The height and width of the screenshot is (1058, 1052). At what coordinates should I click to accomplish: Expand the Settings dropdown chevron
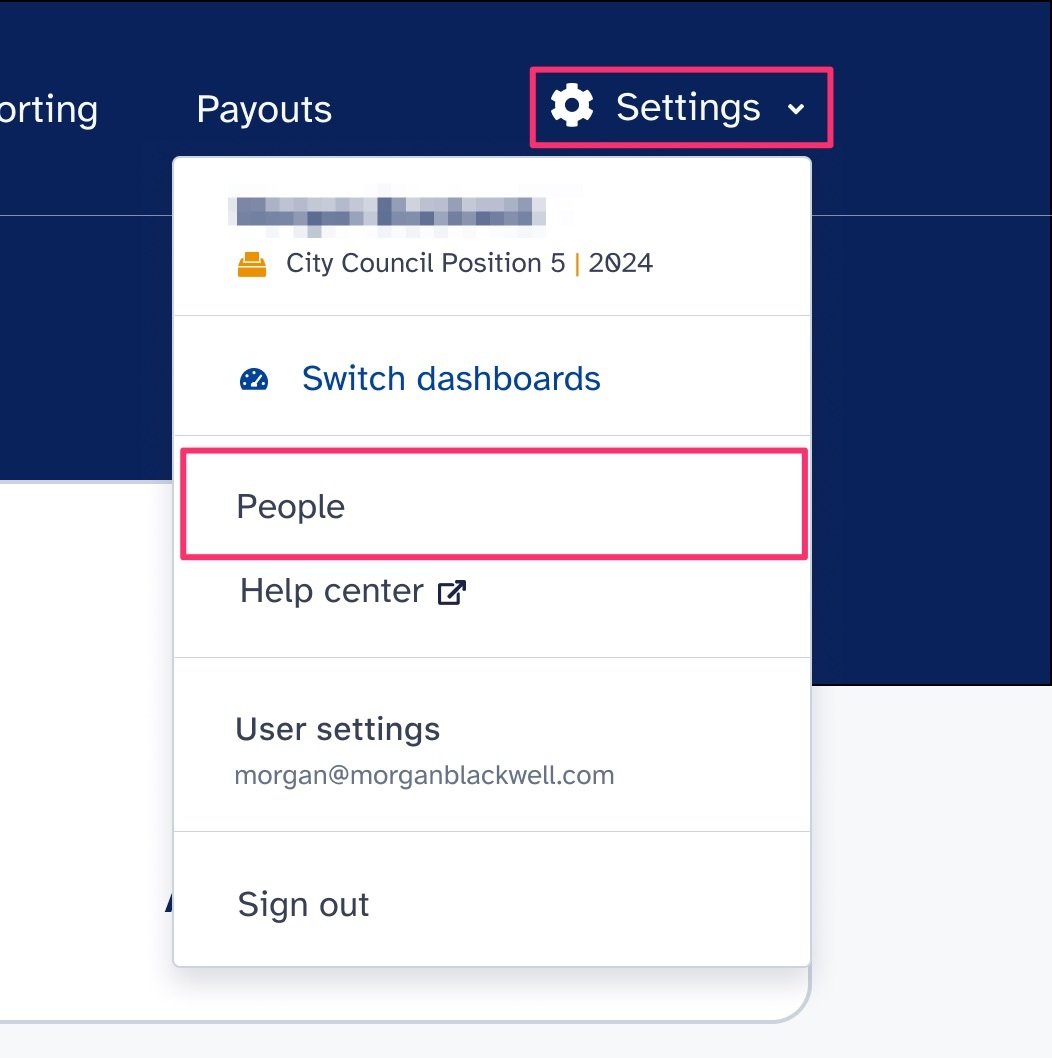[x=796, y=109]
